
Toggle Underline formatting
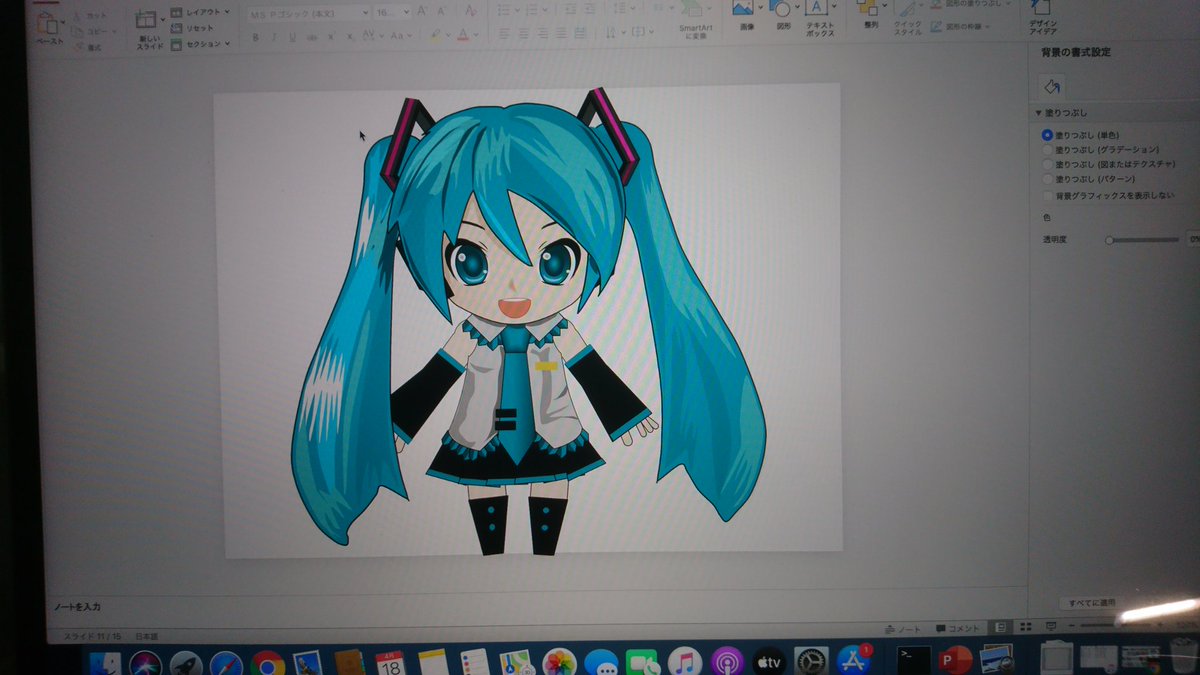[x=292, y=37]
